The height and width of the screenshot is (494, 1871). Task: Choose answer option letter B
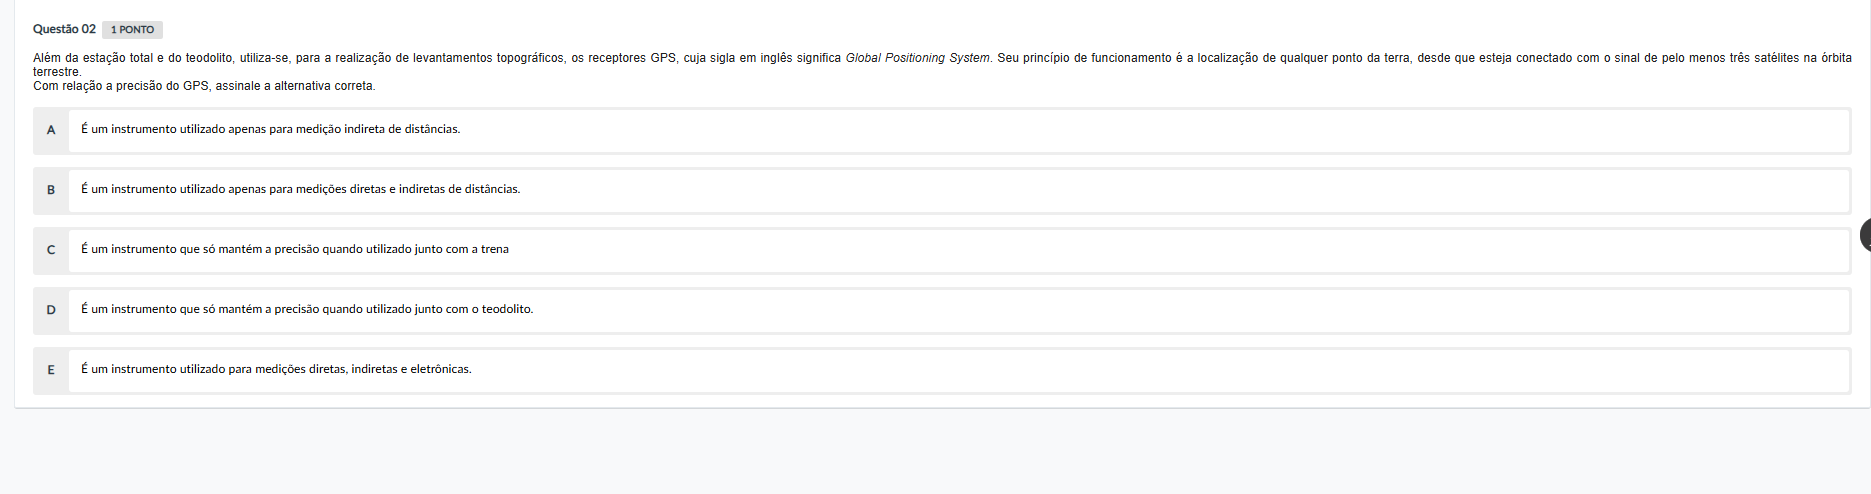[51, 190]
